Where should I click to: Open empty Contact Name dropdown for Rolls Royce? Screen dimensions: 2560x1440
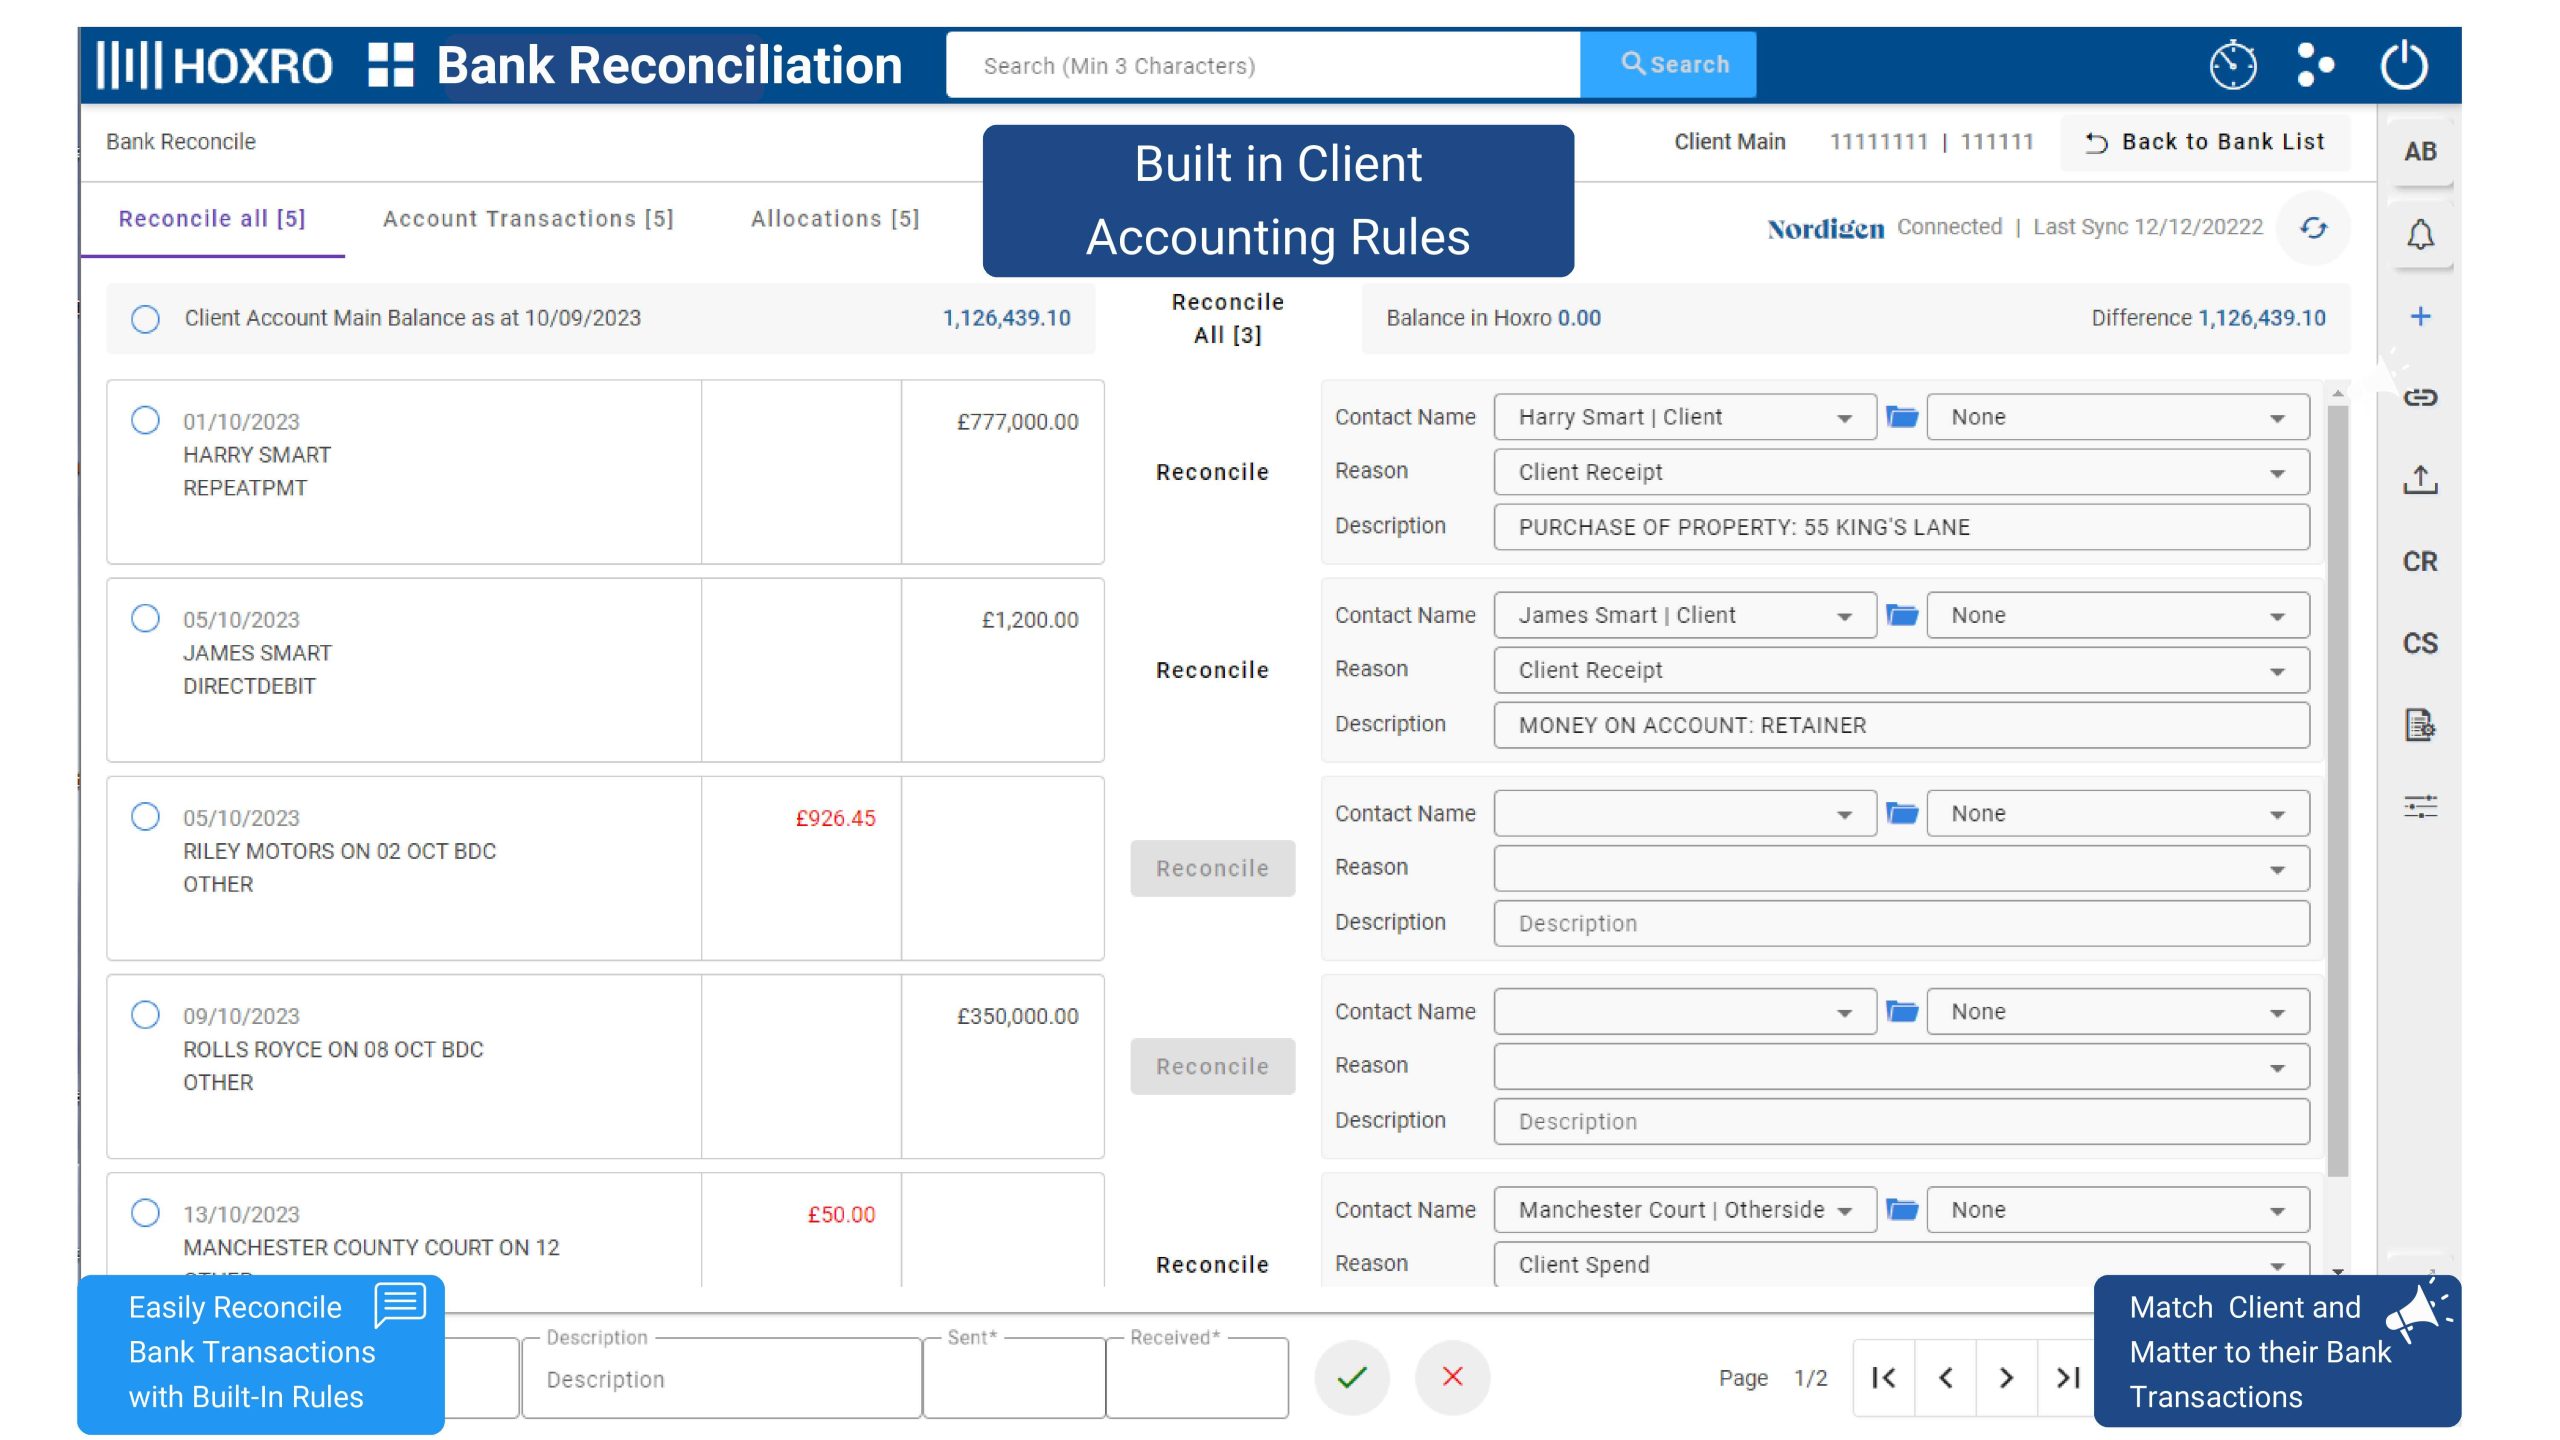(x=1684, y=1012)
